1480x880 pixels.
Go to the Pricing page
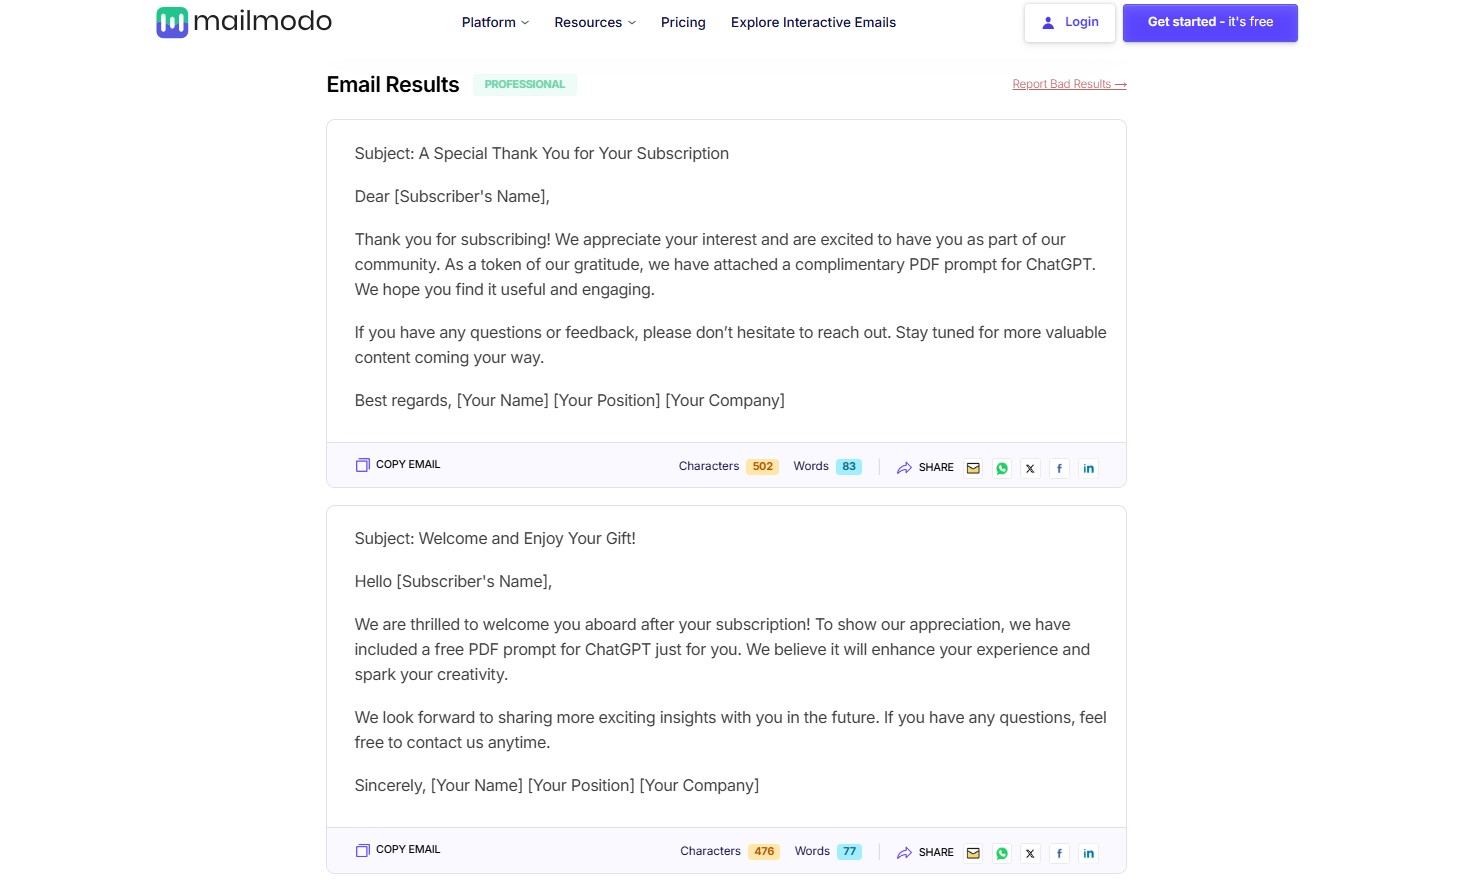tap(683, 22)
